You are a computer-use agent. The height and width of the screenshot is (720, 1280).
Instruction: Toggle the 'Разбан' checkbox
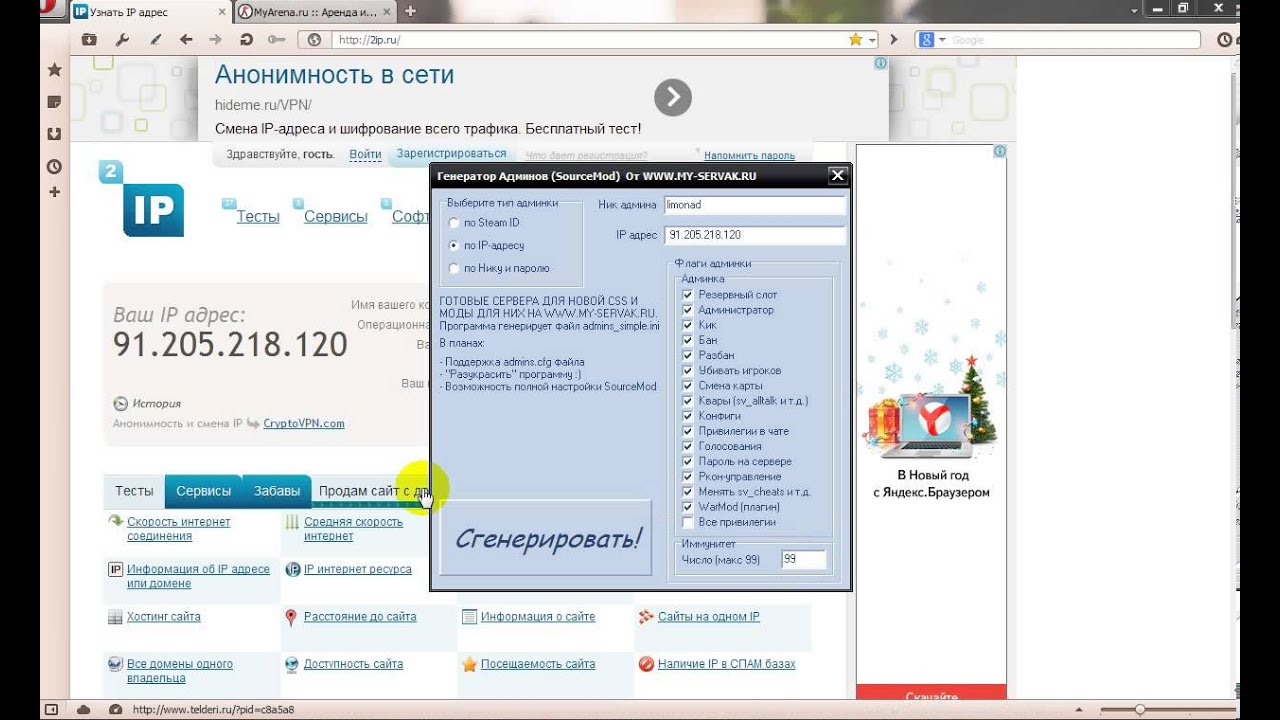(687, 355)
